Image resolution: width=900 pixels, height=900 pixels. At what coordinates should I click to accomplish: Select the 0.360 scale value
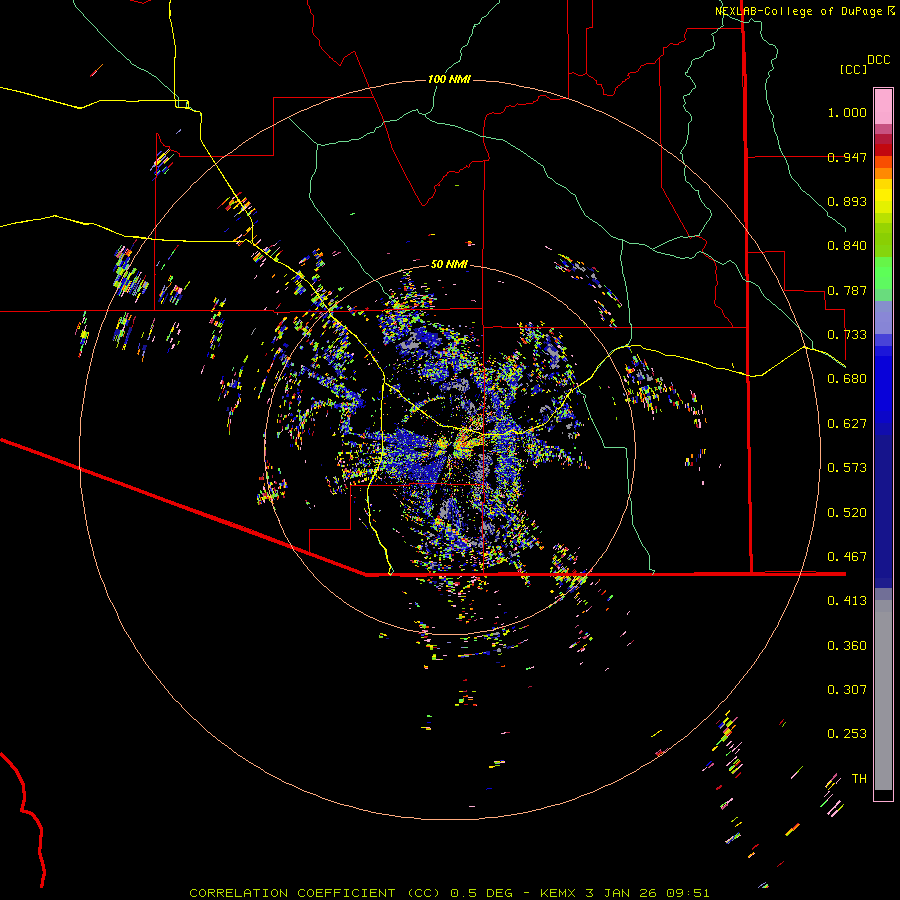(847, 646)
